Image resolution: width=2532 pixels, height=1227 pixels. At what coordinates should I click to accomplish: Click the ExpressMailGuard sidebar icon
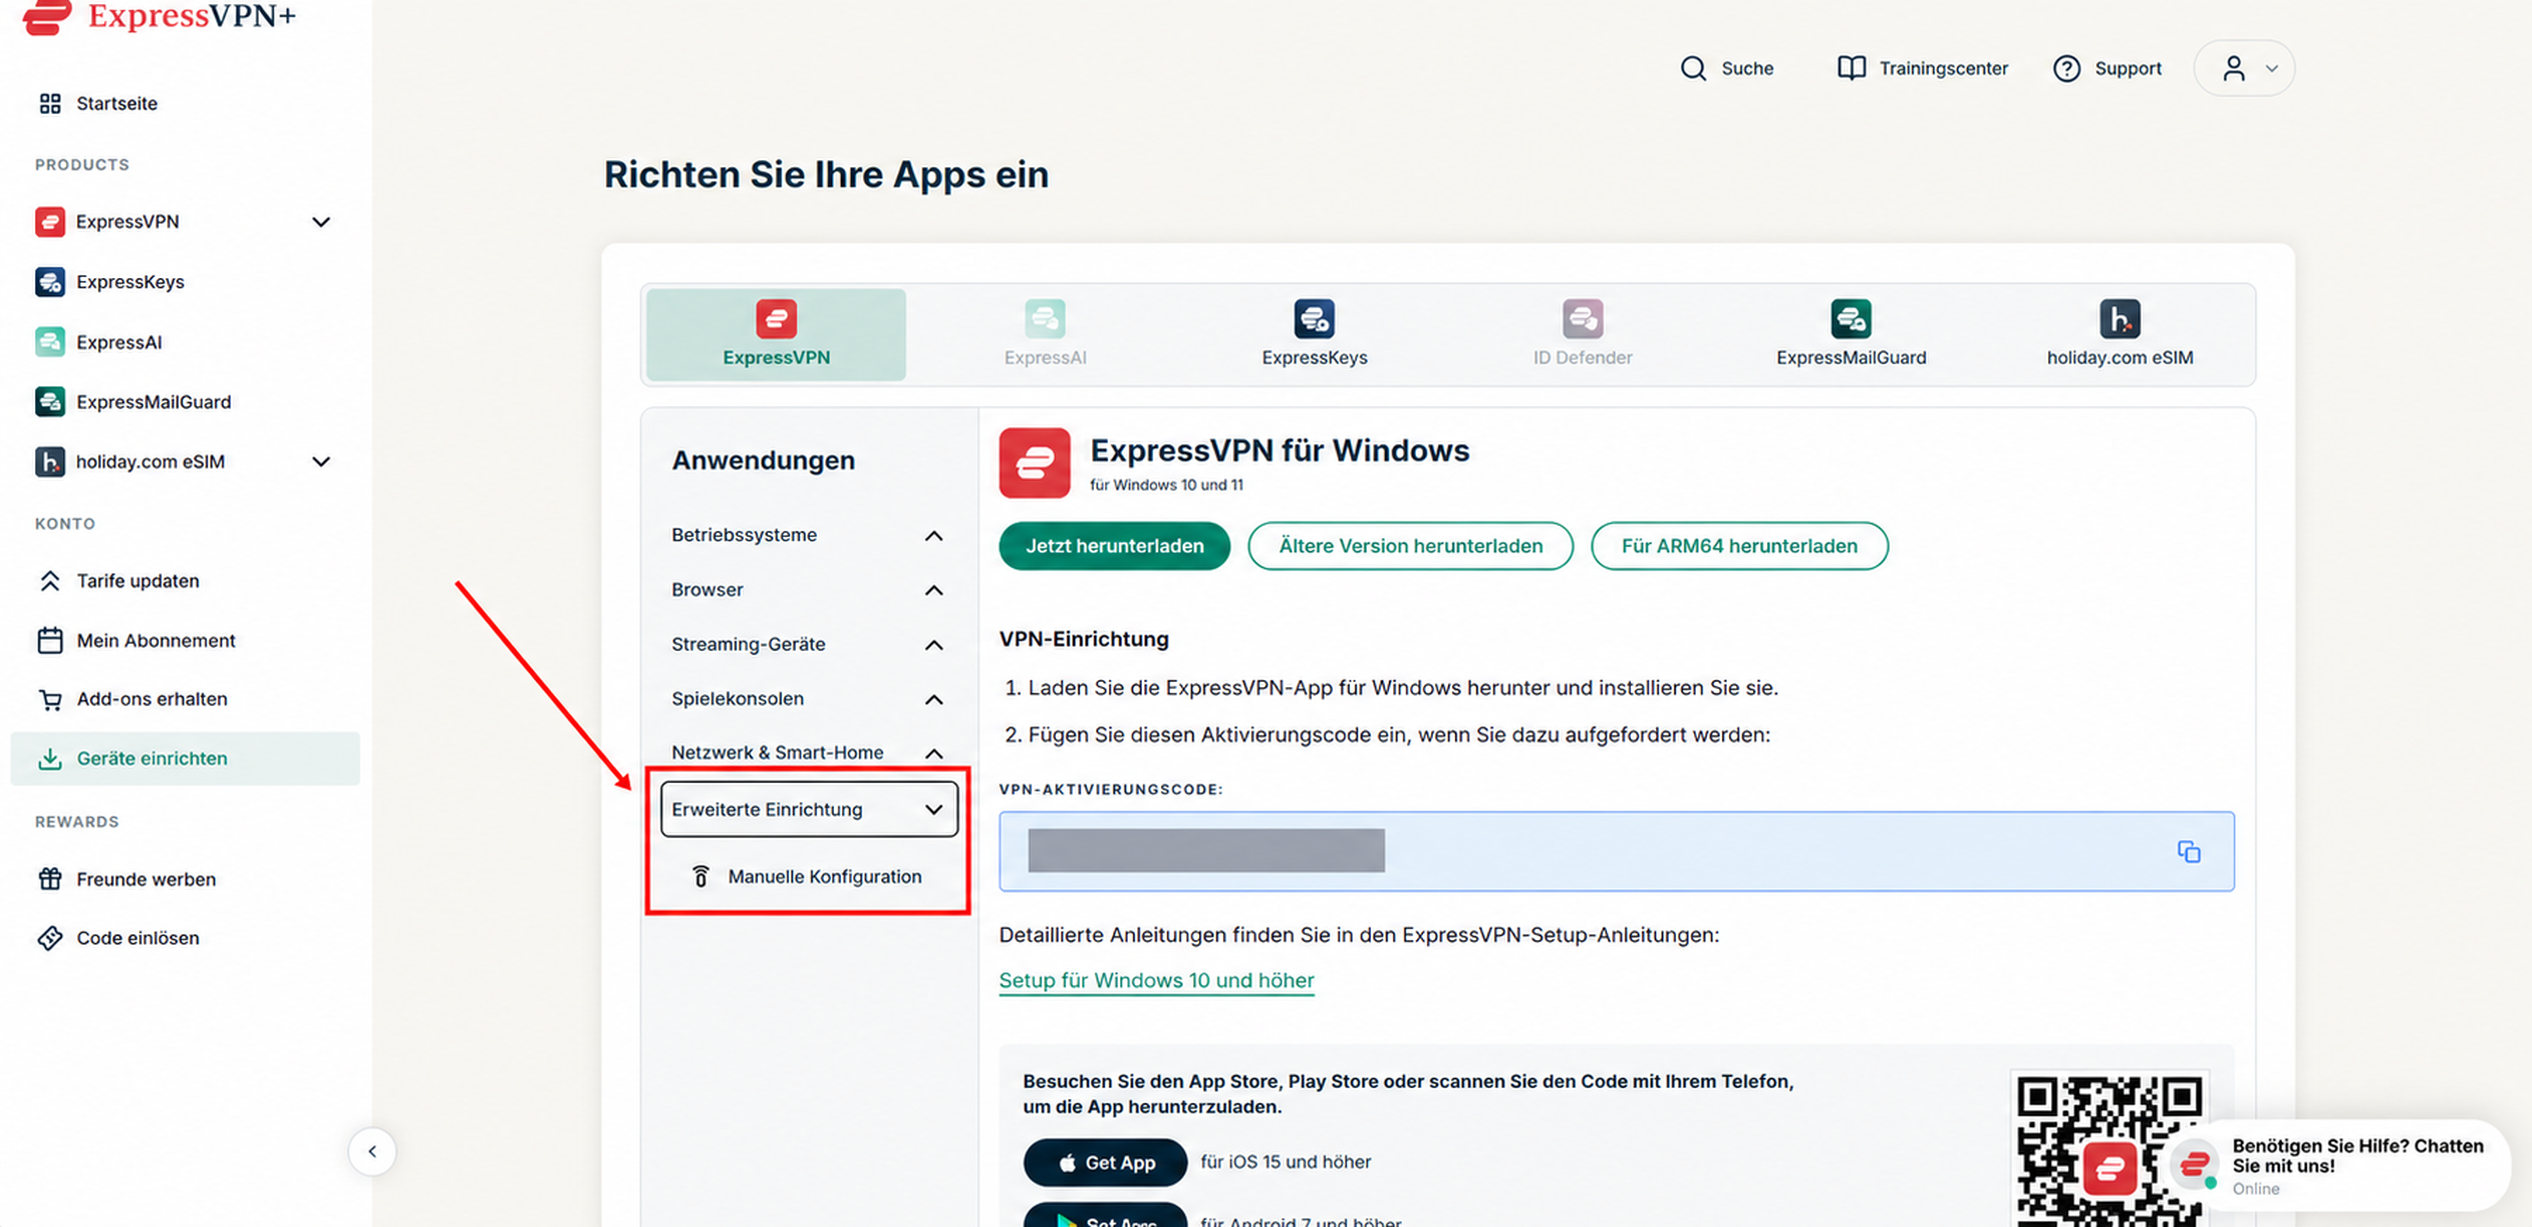tap(50, 401)
